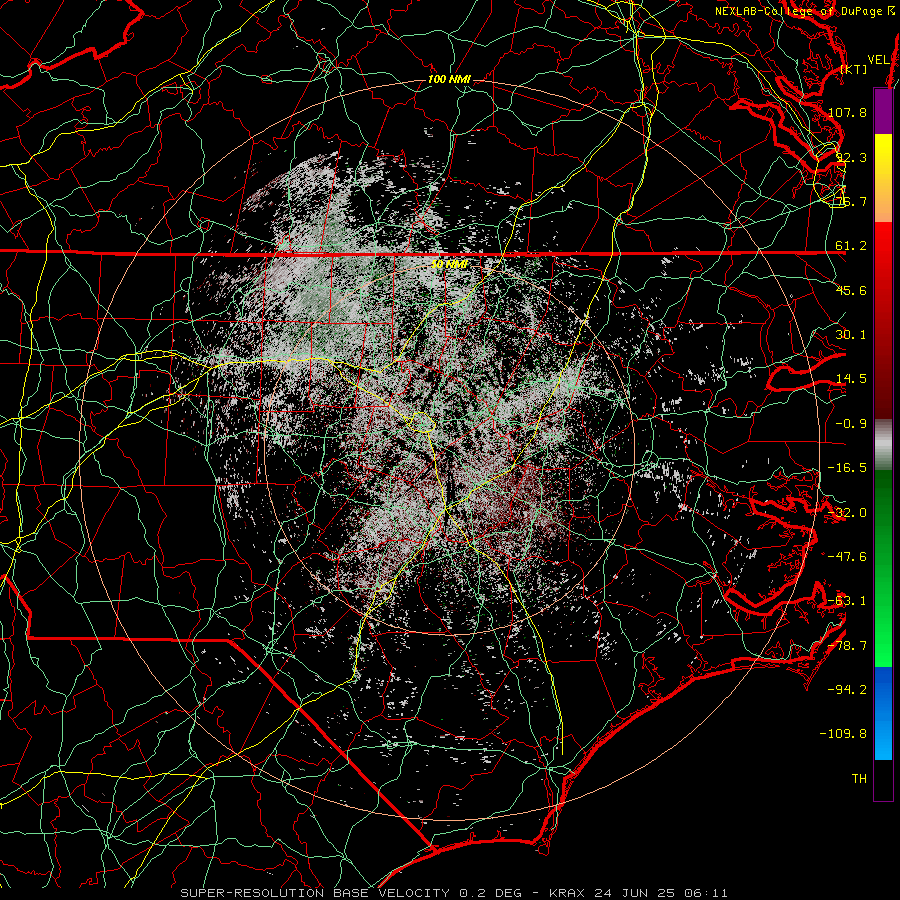This screenshot has width=900, height=900.
Task: Click the gray zero-velocity color bar segment
Action: tap(883, 445)
